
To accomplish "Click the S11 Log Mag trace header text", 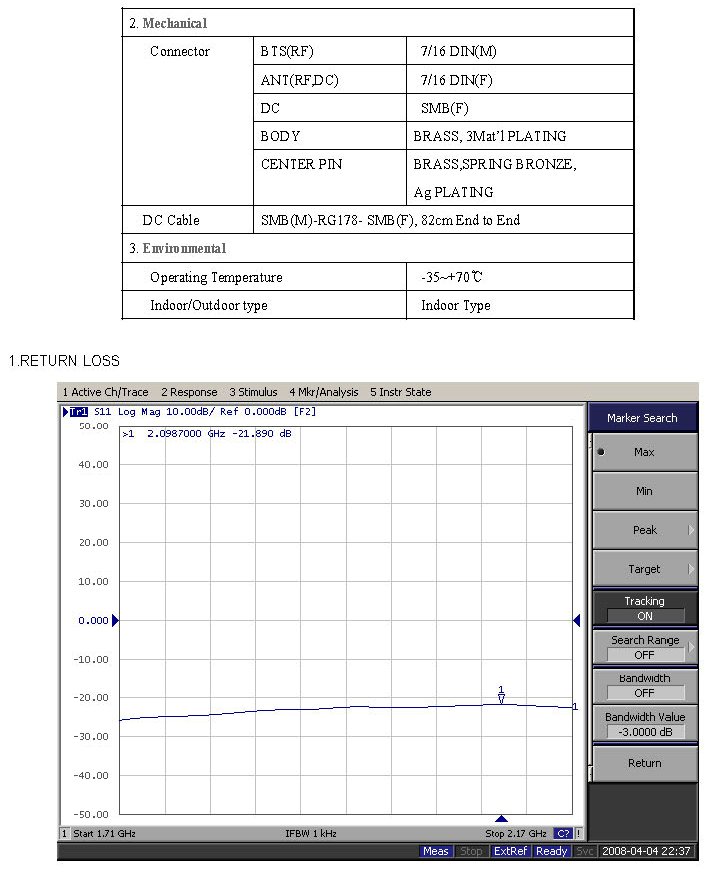I will point(205,412).
